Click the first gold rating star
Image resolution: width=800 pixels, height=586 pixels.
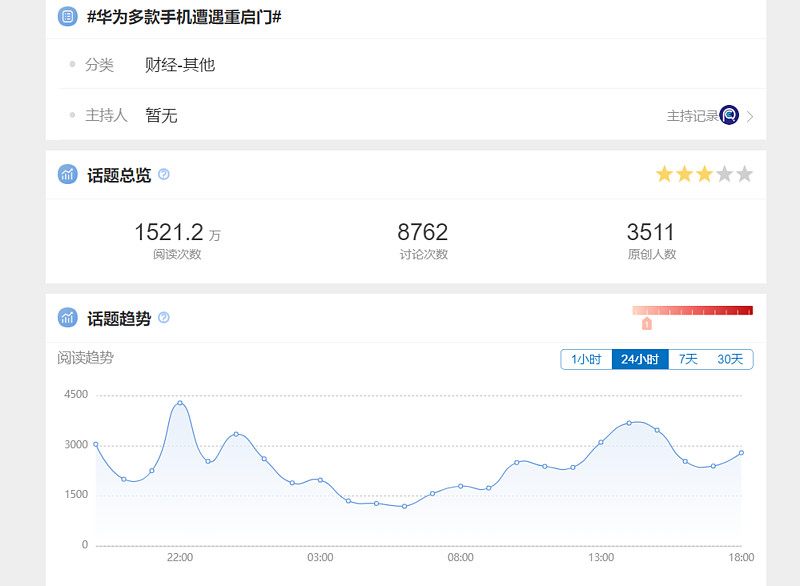[x=664, y=174]
